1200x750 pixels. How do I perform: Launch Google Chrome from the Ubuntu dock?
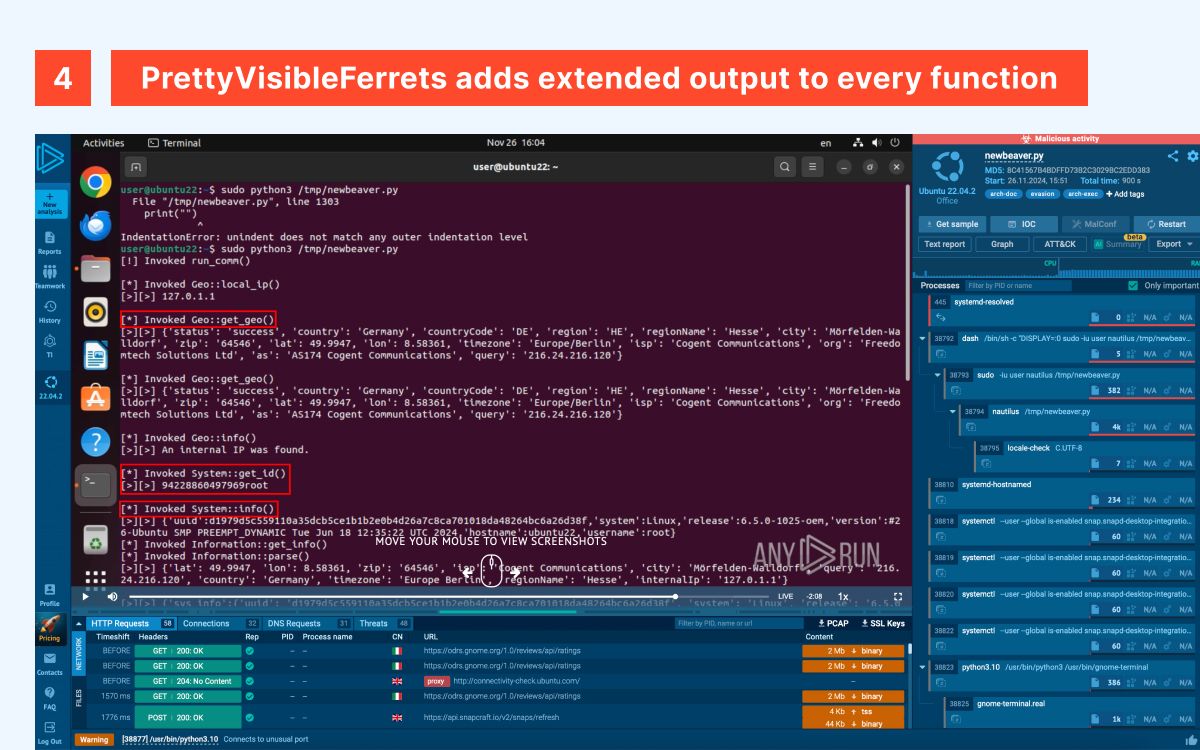point(96,182)
